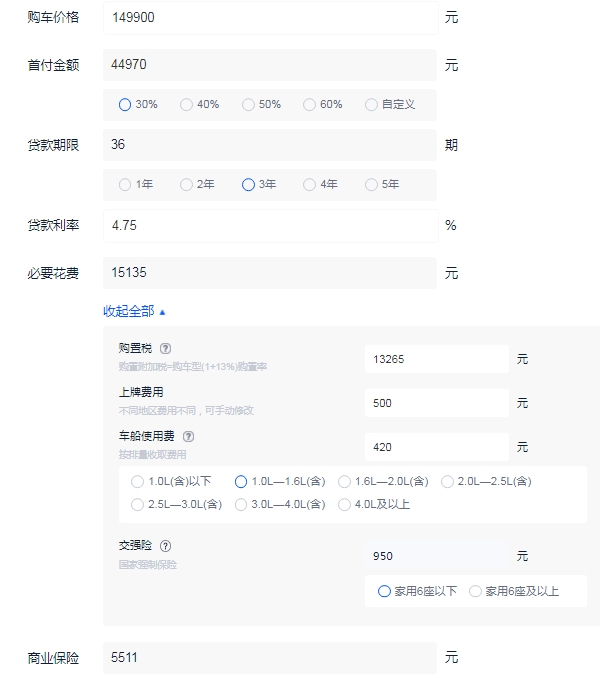Click help icon beside 车船使用费
The width and height of the screenshot is (600, 675).
[x=188, y=436]
